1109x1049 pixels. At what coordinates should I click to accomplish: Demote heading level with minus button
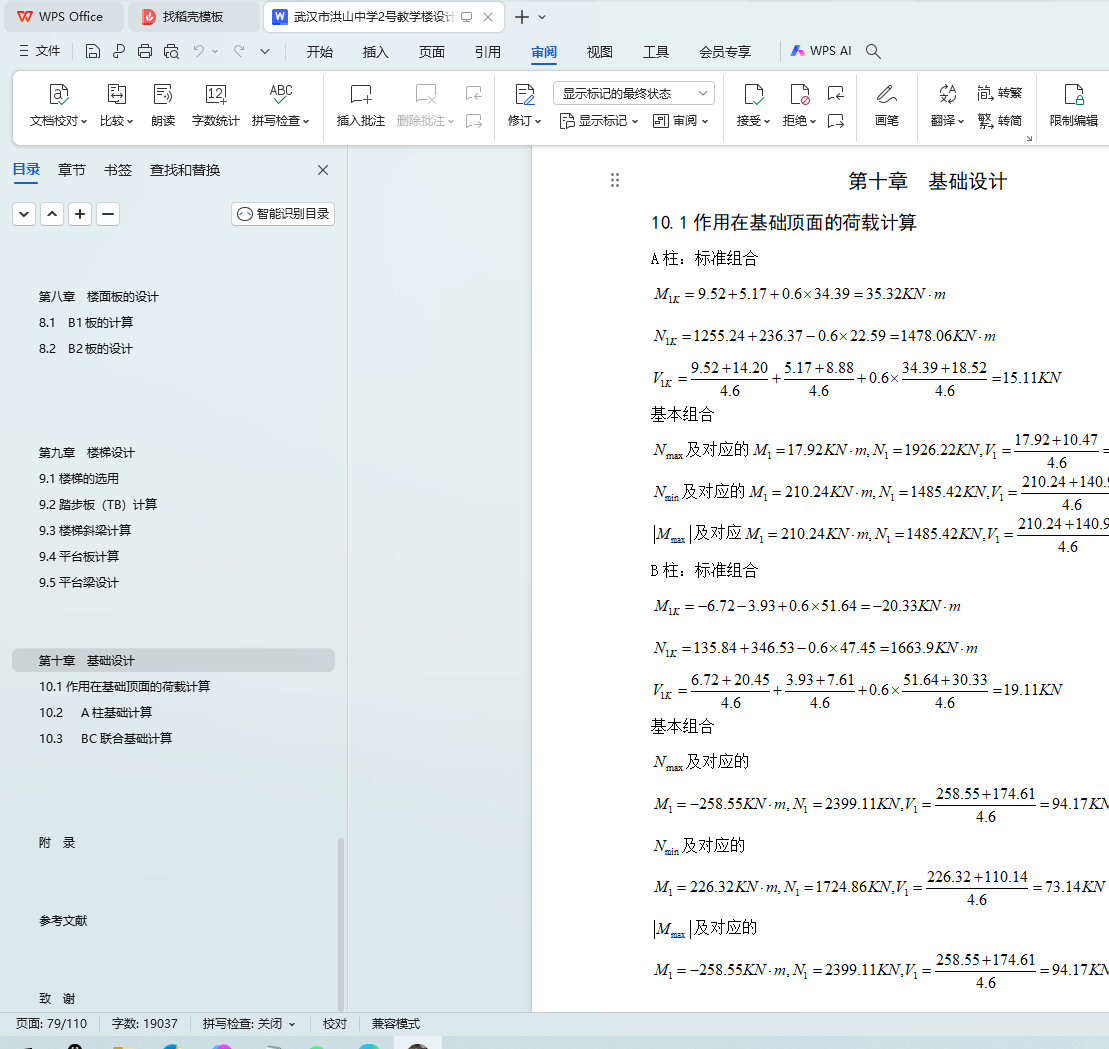[x=108, y=214]
